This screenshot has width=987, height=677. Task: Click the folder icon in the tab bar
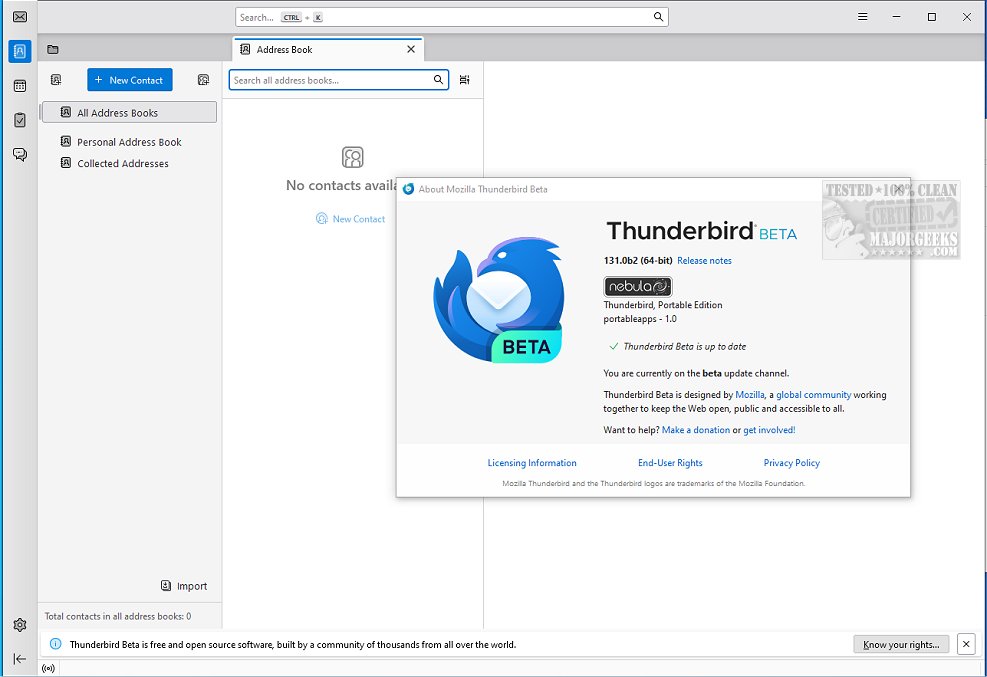point(53,49)
